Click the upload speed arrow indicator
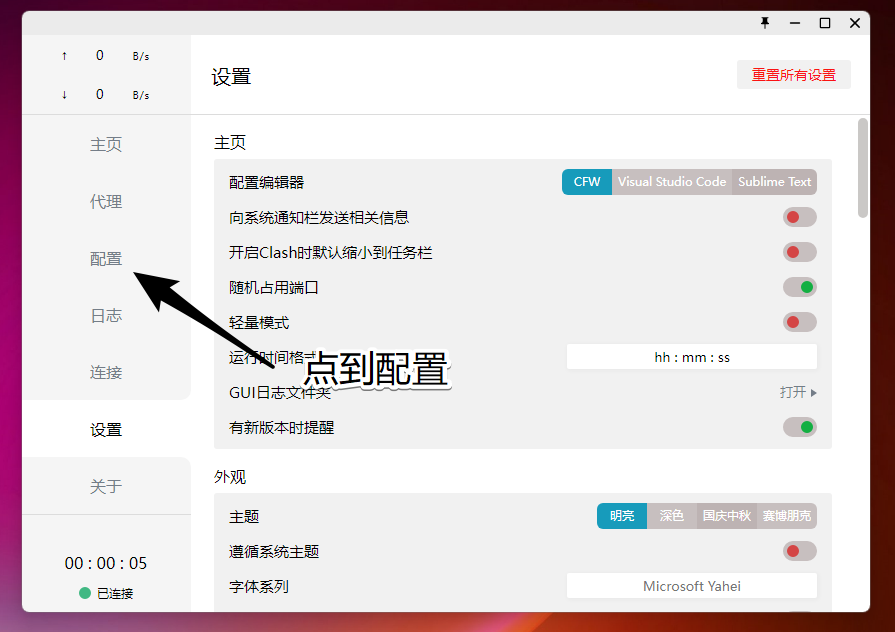The height and width of the screenshot is (632, 895). [65, 56]
